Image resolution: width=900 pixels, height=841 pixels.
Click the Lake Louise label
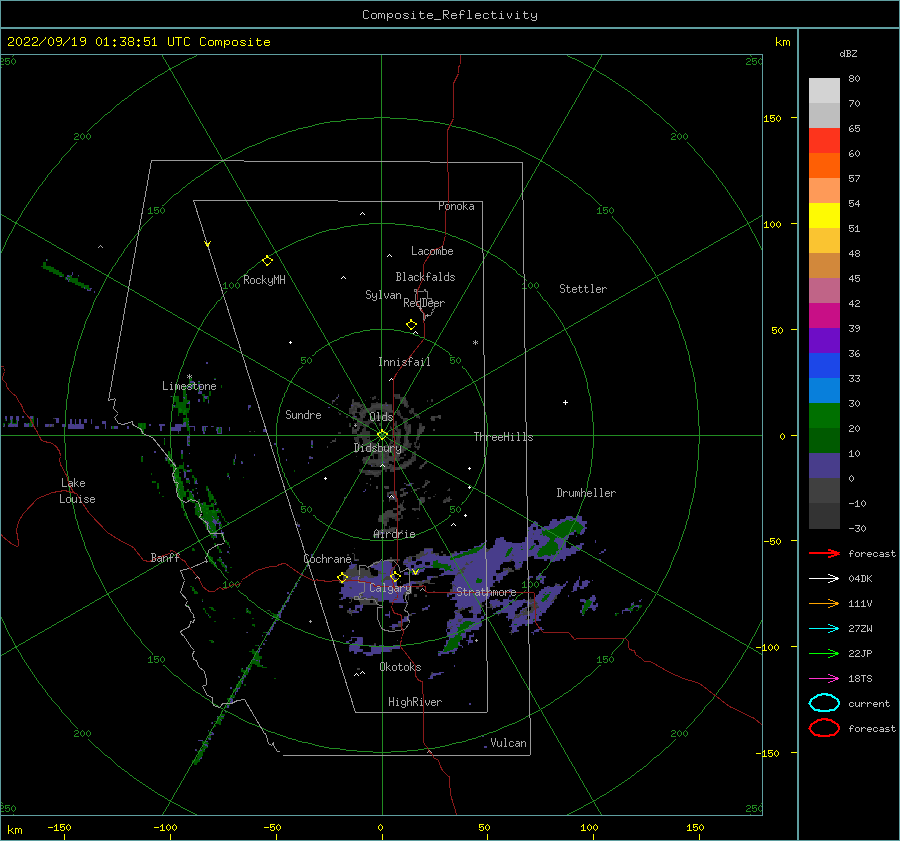(x=77, y=491)
